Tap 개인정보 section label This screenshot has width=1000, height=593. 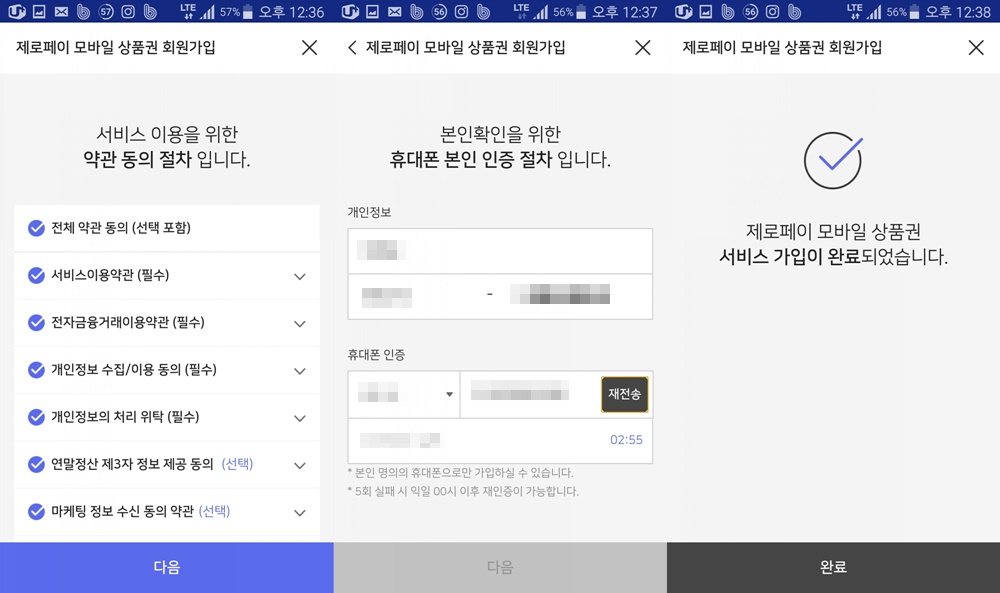(369, 212)
